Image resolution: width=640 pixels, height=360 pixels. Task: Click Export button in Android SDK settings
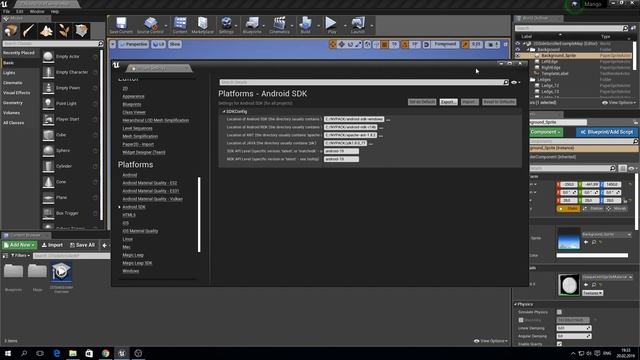click(448, 102)
